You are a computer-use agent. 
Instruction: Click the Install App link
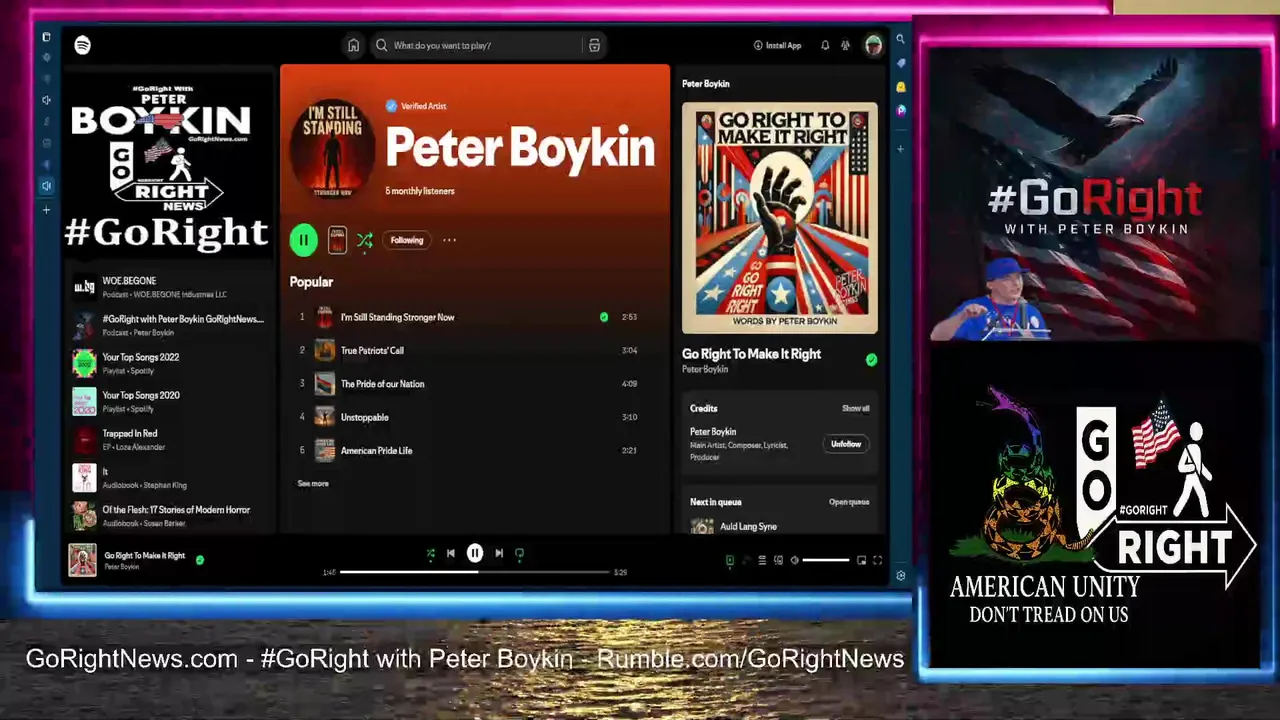(777, 45)
